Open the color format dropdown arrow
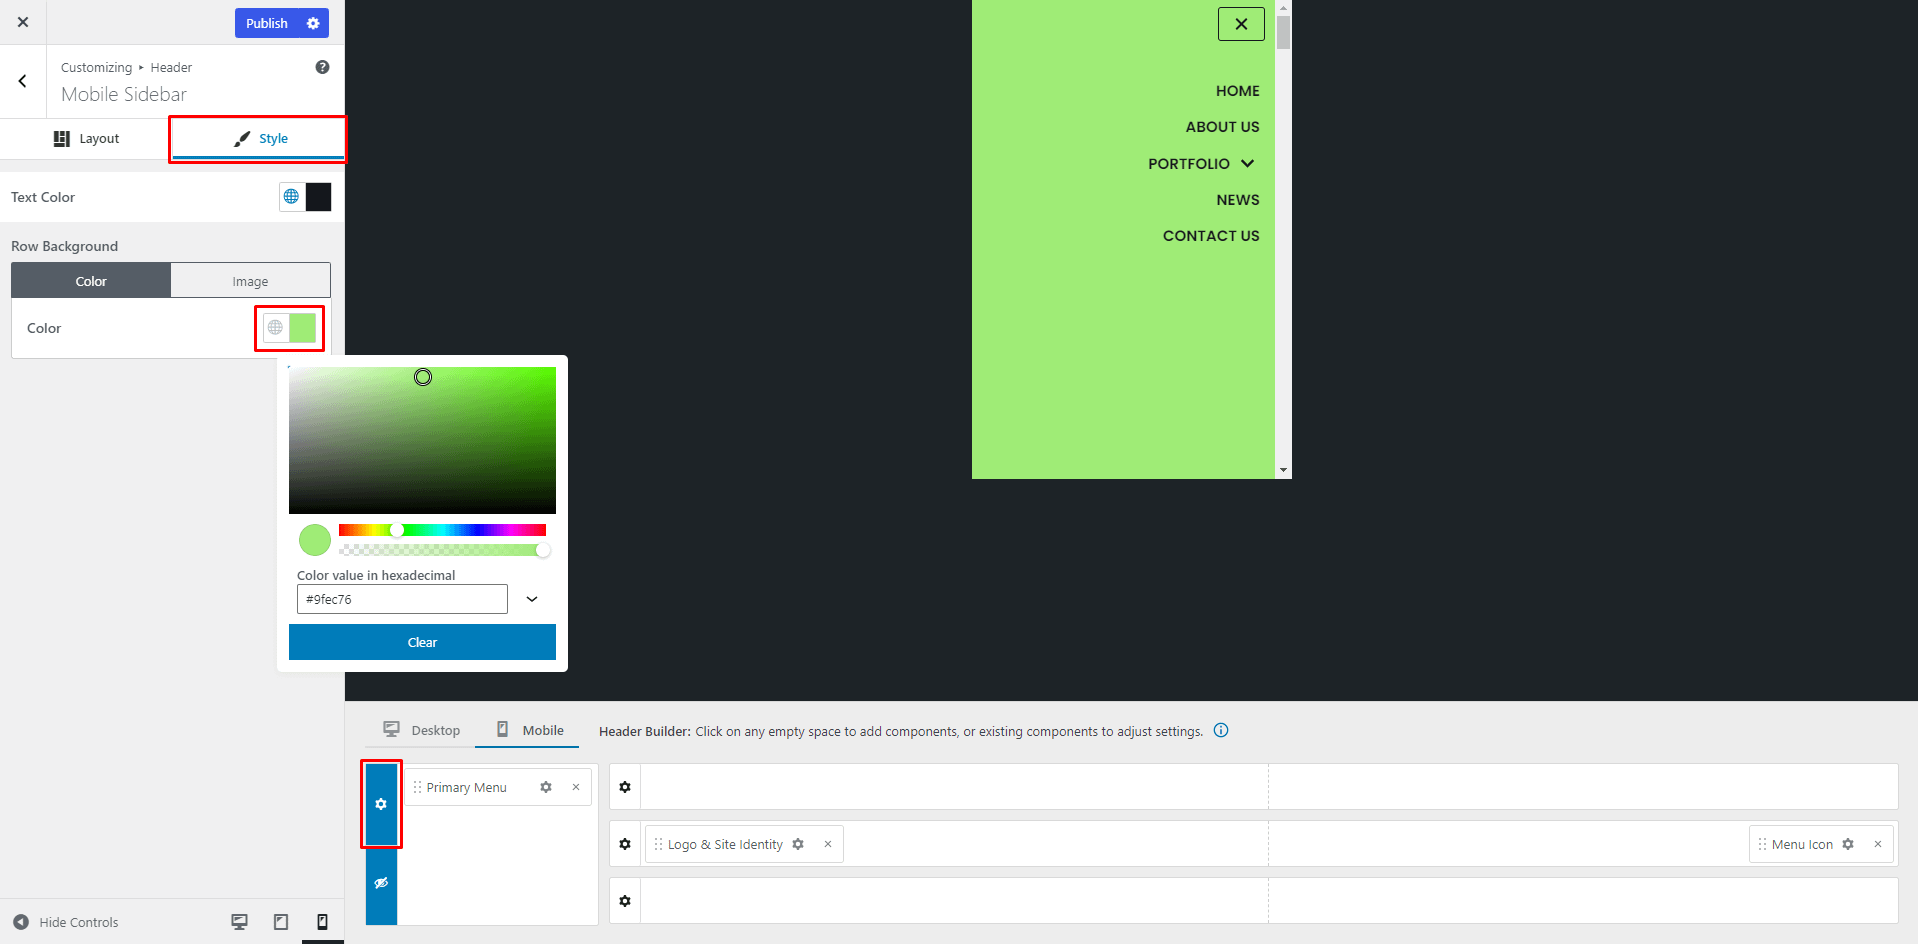This screenshot has width=1918, height=944. (x=532, y=599)
